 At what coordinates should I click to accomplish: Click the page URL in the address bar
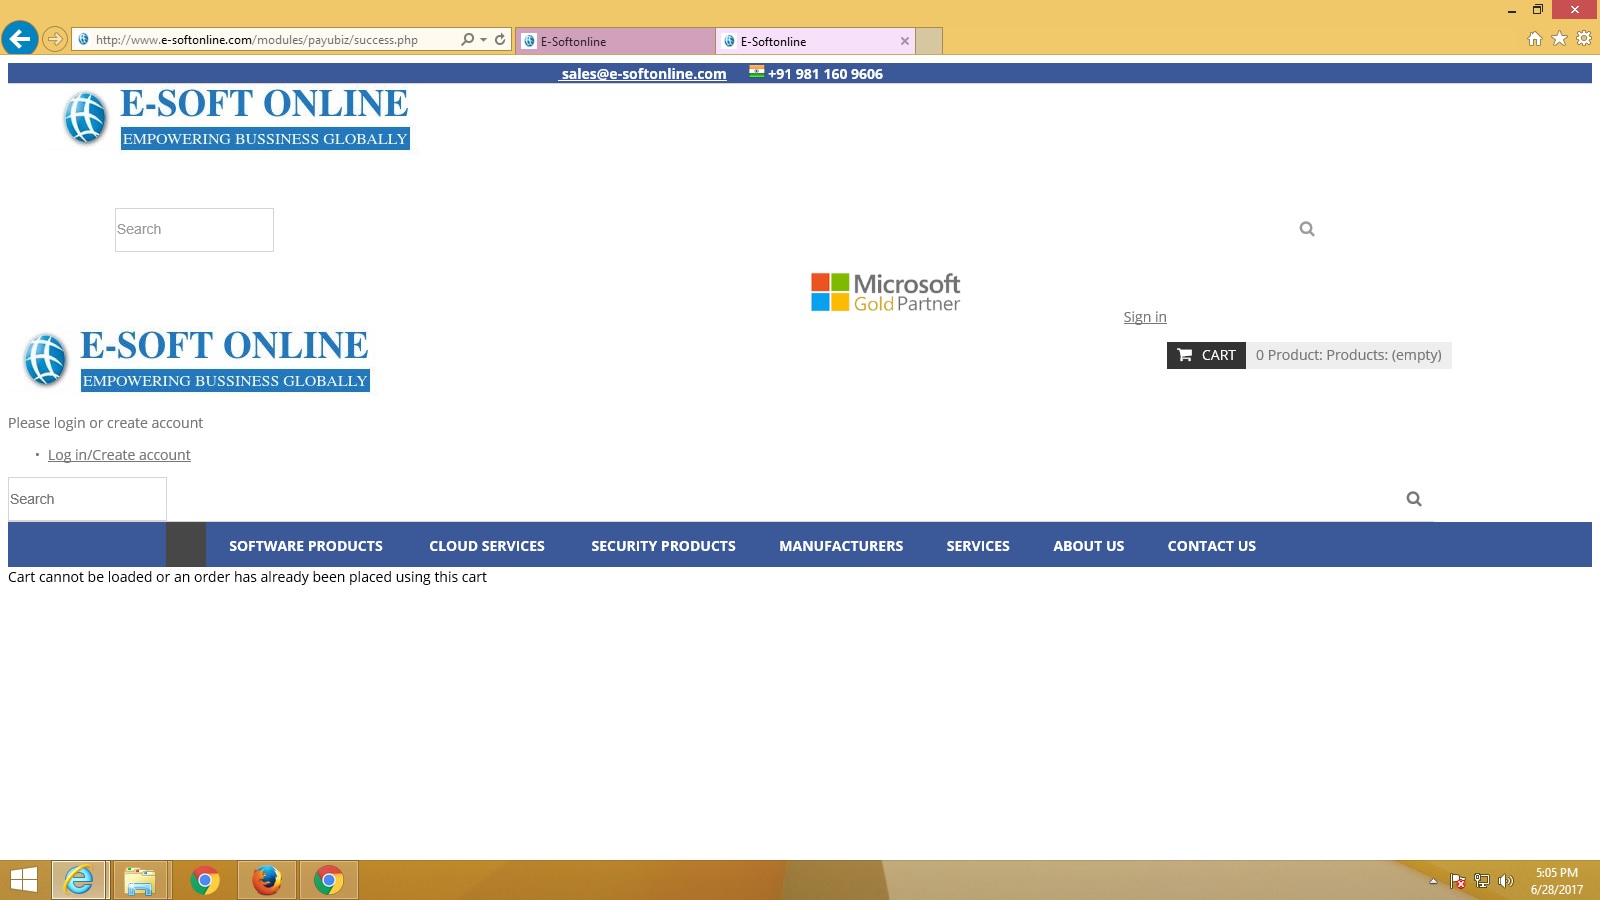tap(257, 40)
